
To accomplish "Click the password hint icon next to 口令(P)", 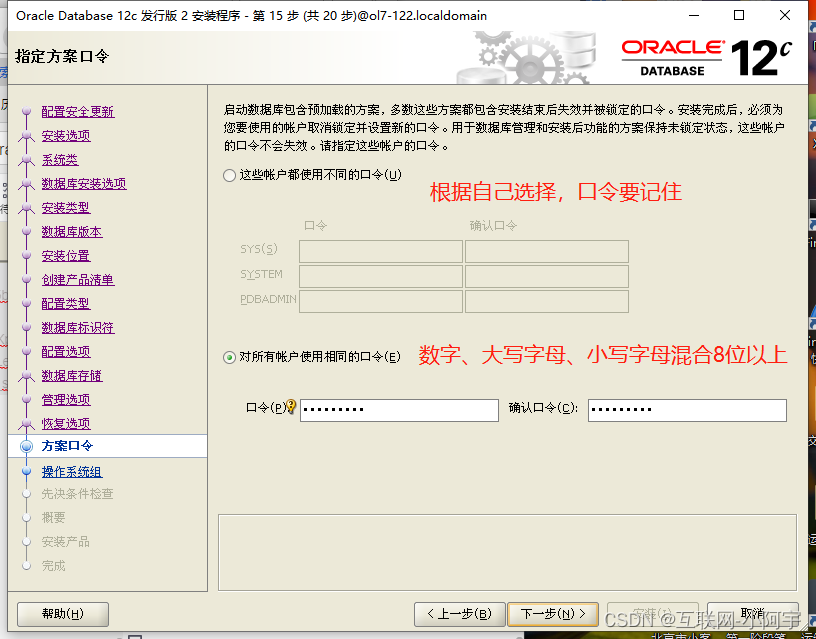I will (x=291, y=406).
